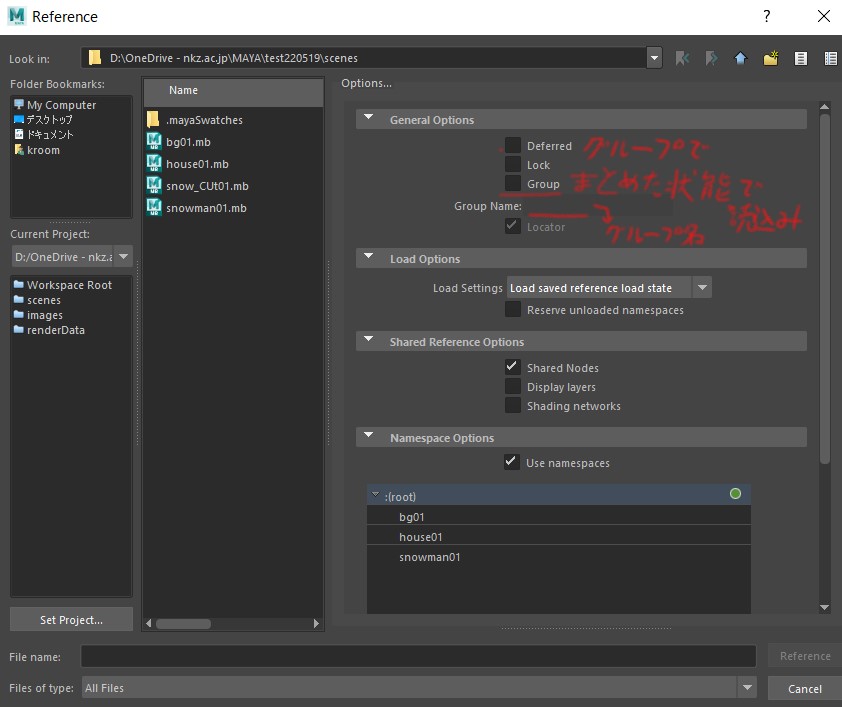Click the Group Name input field
This screenshot has height=707, width=842.
(x=599, y=206)
